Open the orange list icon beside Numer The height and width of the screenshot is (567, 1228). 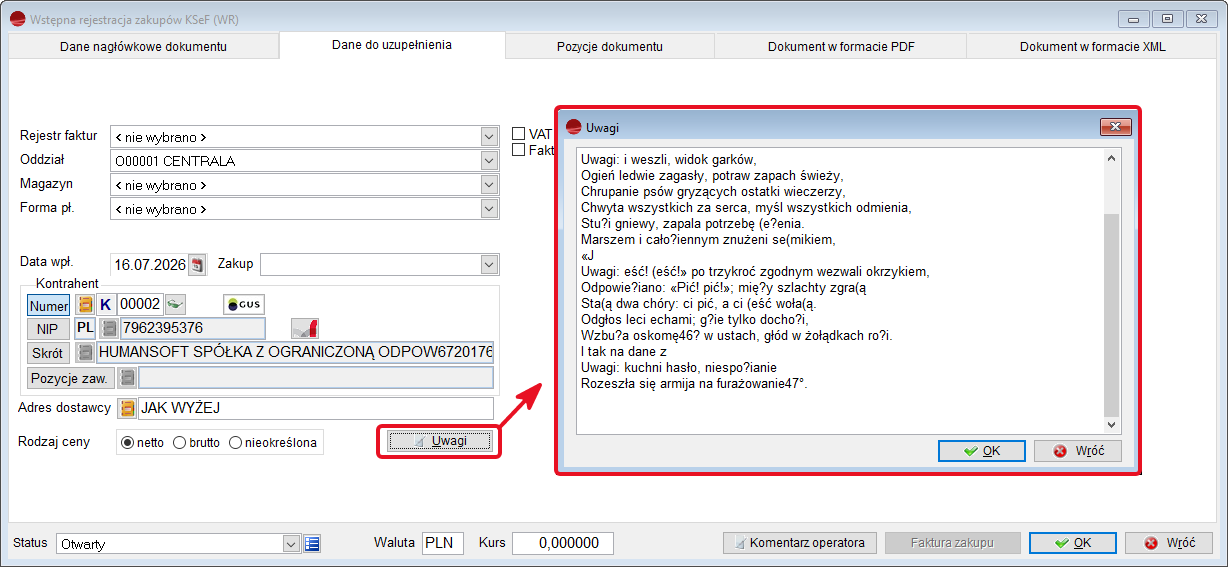click(x=86, y=304)
